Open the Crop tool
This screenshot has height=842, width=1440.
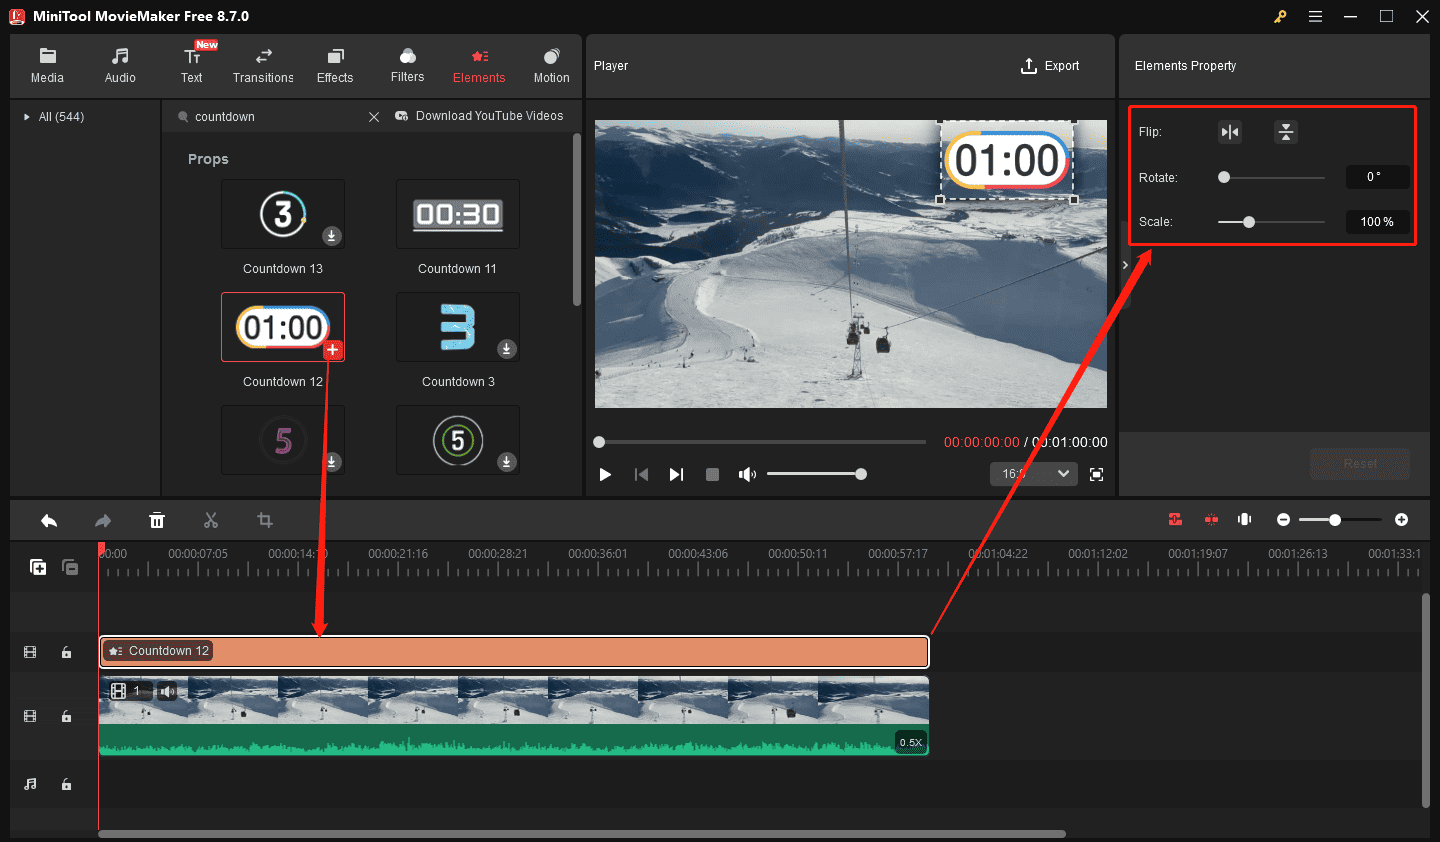tap(265, 520)
